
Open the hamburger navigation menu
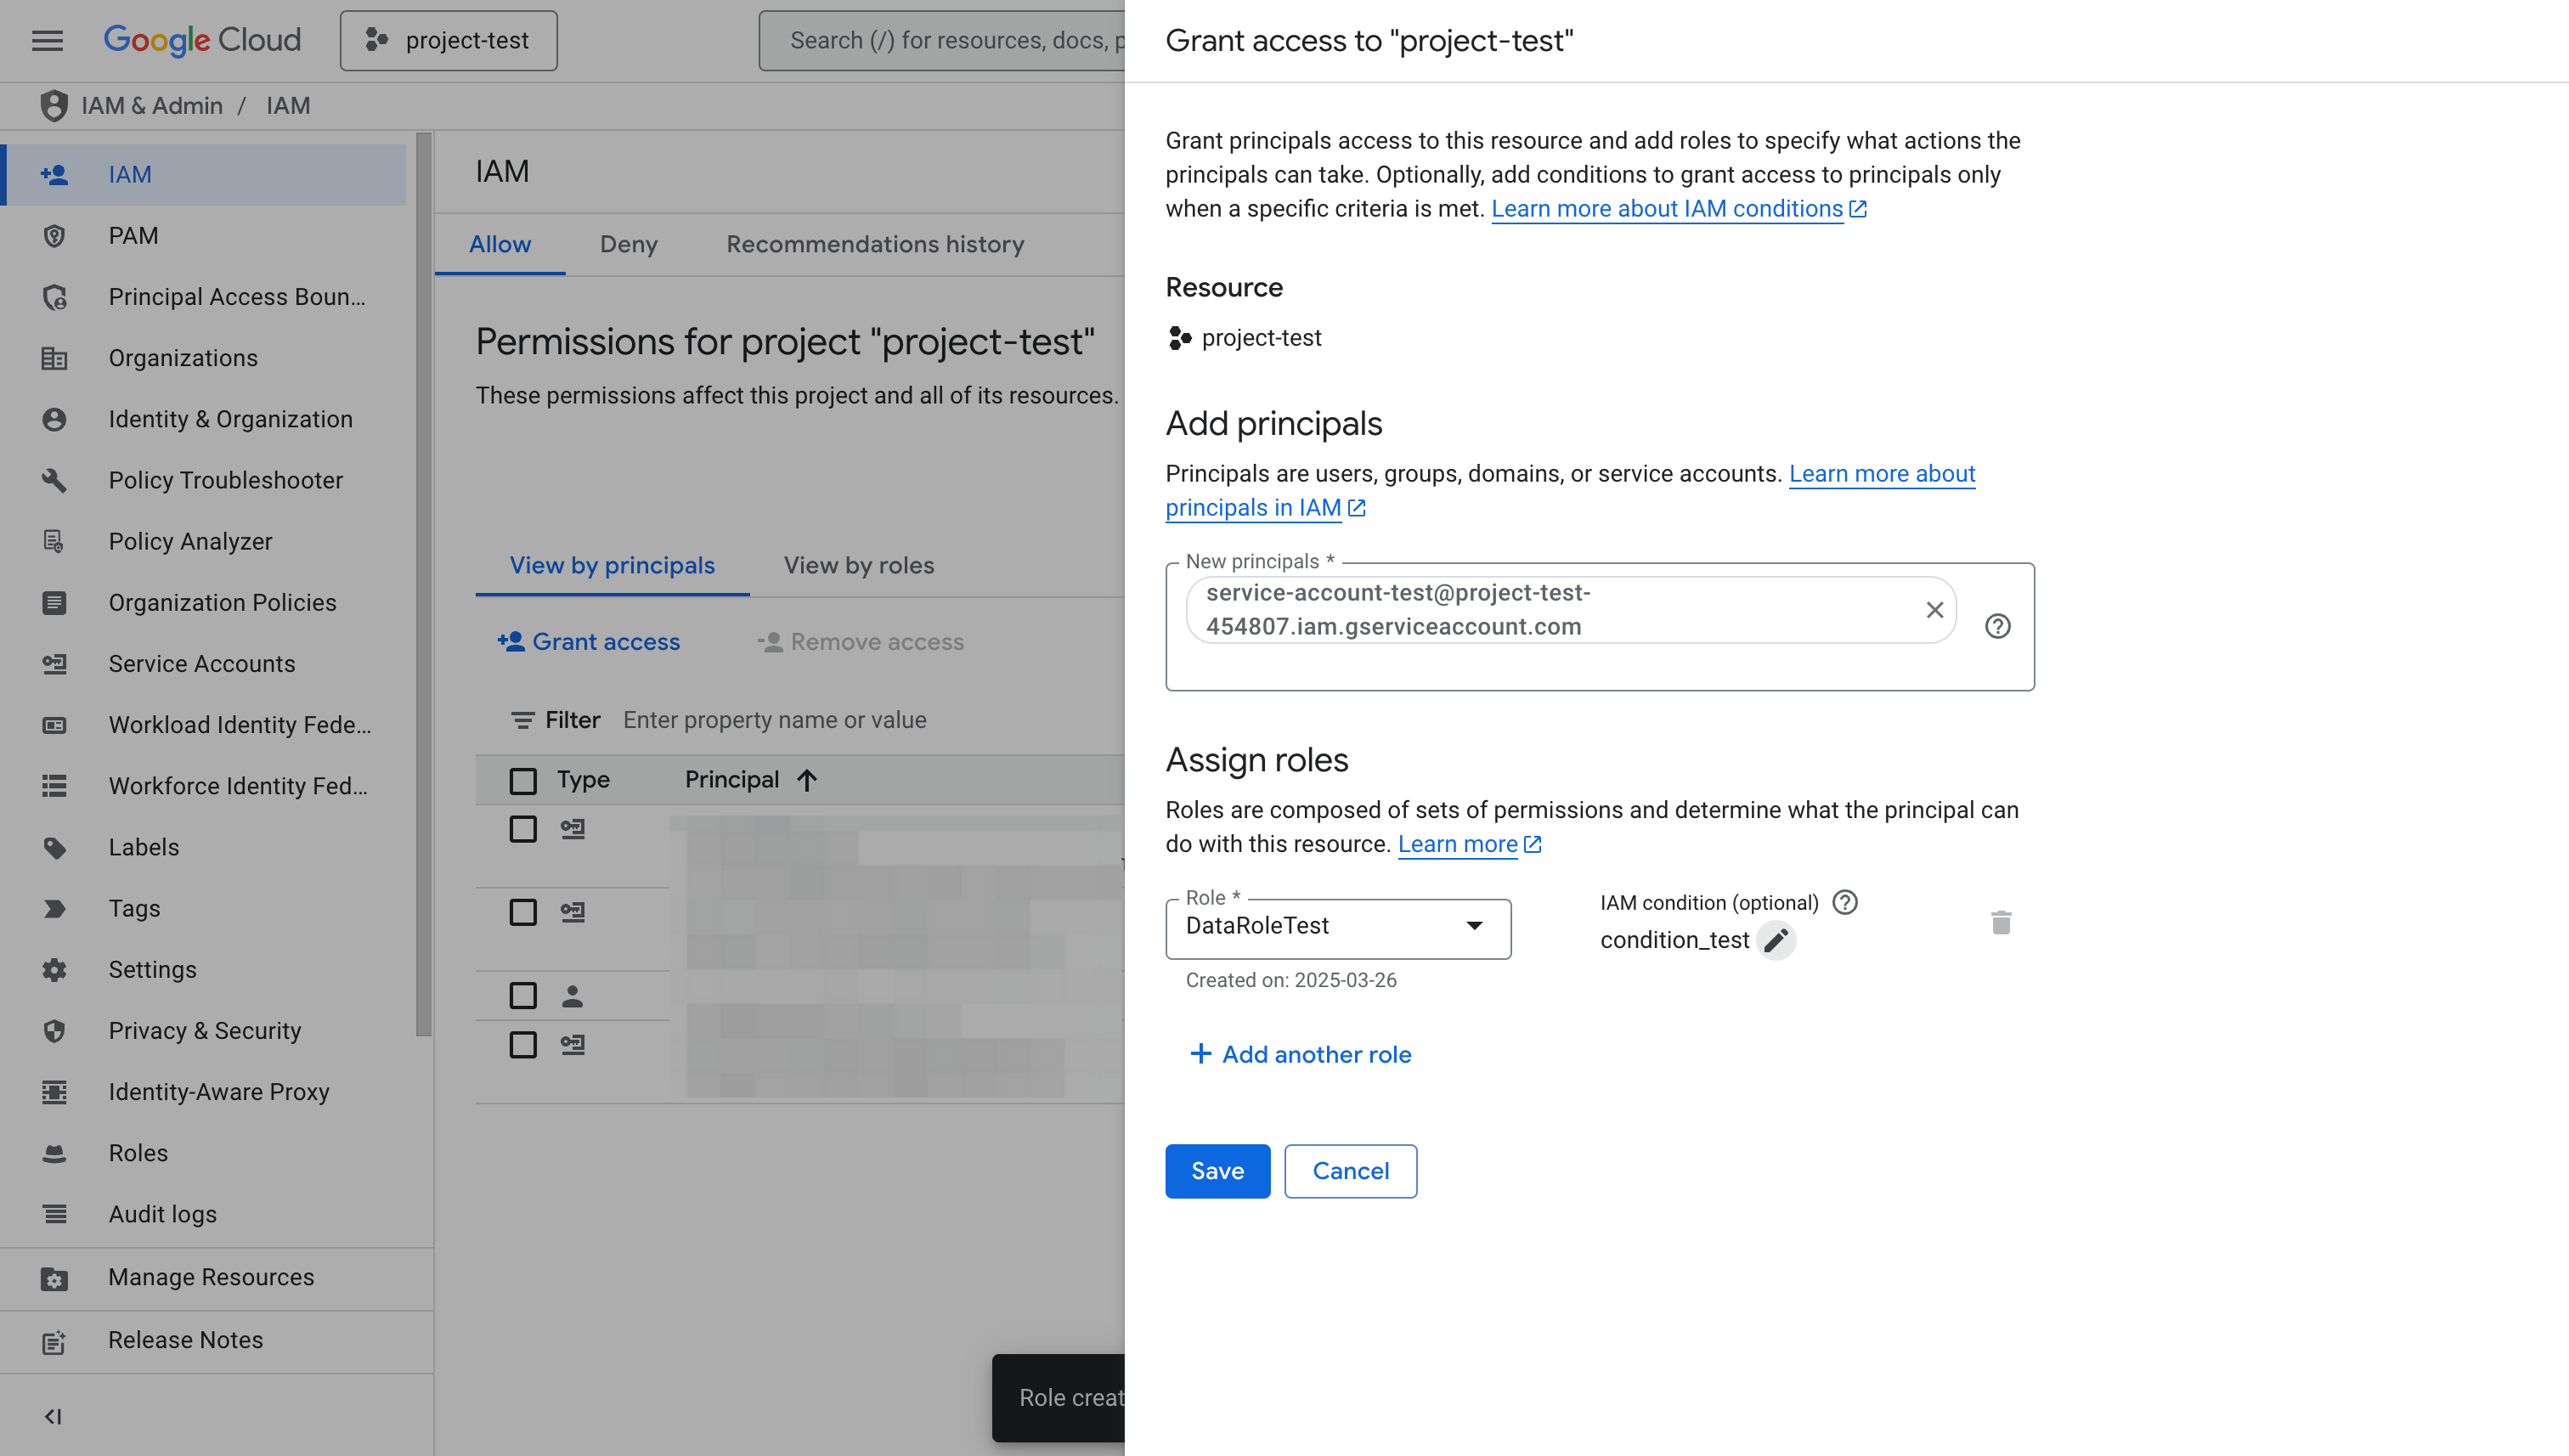47,40
